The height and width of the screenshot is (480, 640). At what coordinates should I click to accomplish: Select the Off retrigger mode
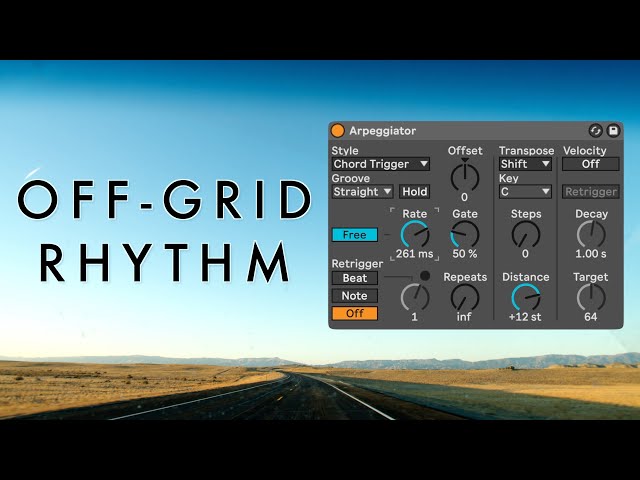point(355,313)
